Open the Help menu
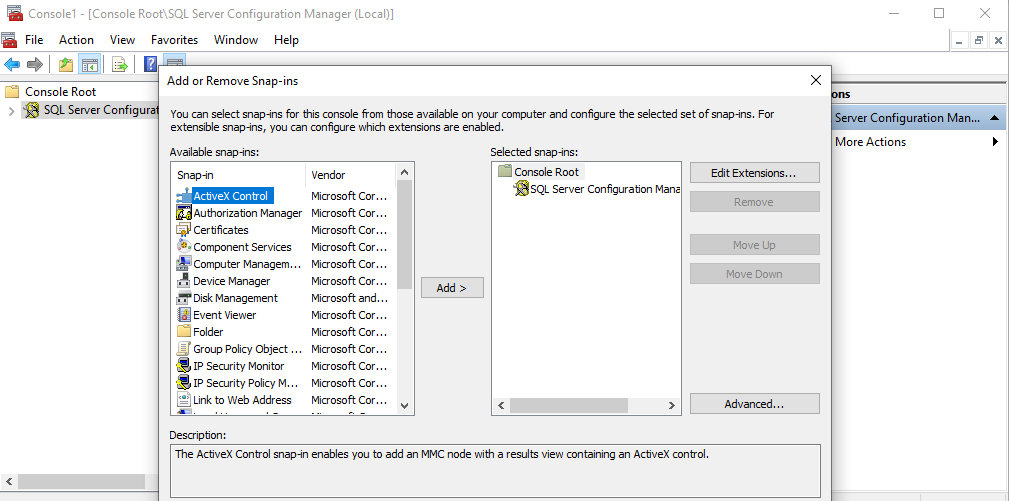The width and height of the screenshot is (1009, 501). click(x=286, y=40)
